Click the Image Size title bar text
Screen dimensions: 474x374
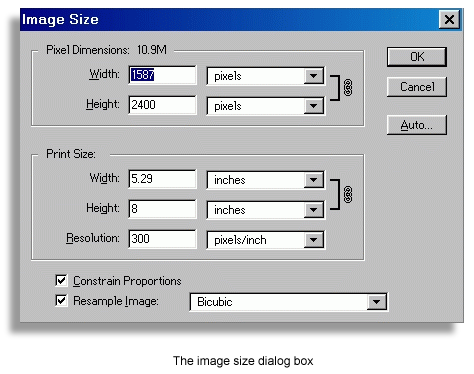click(60, 19)
